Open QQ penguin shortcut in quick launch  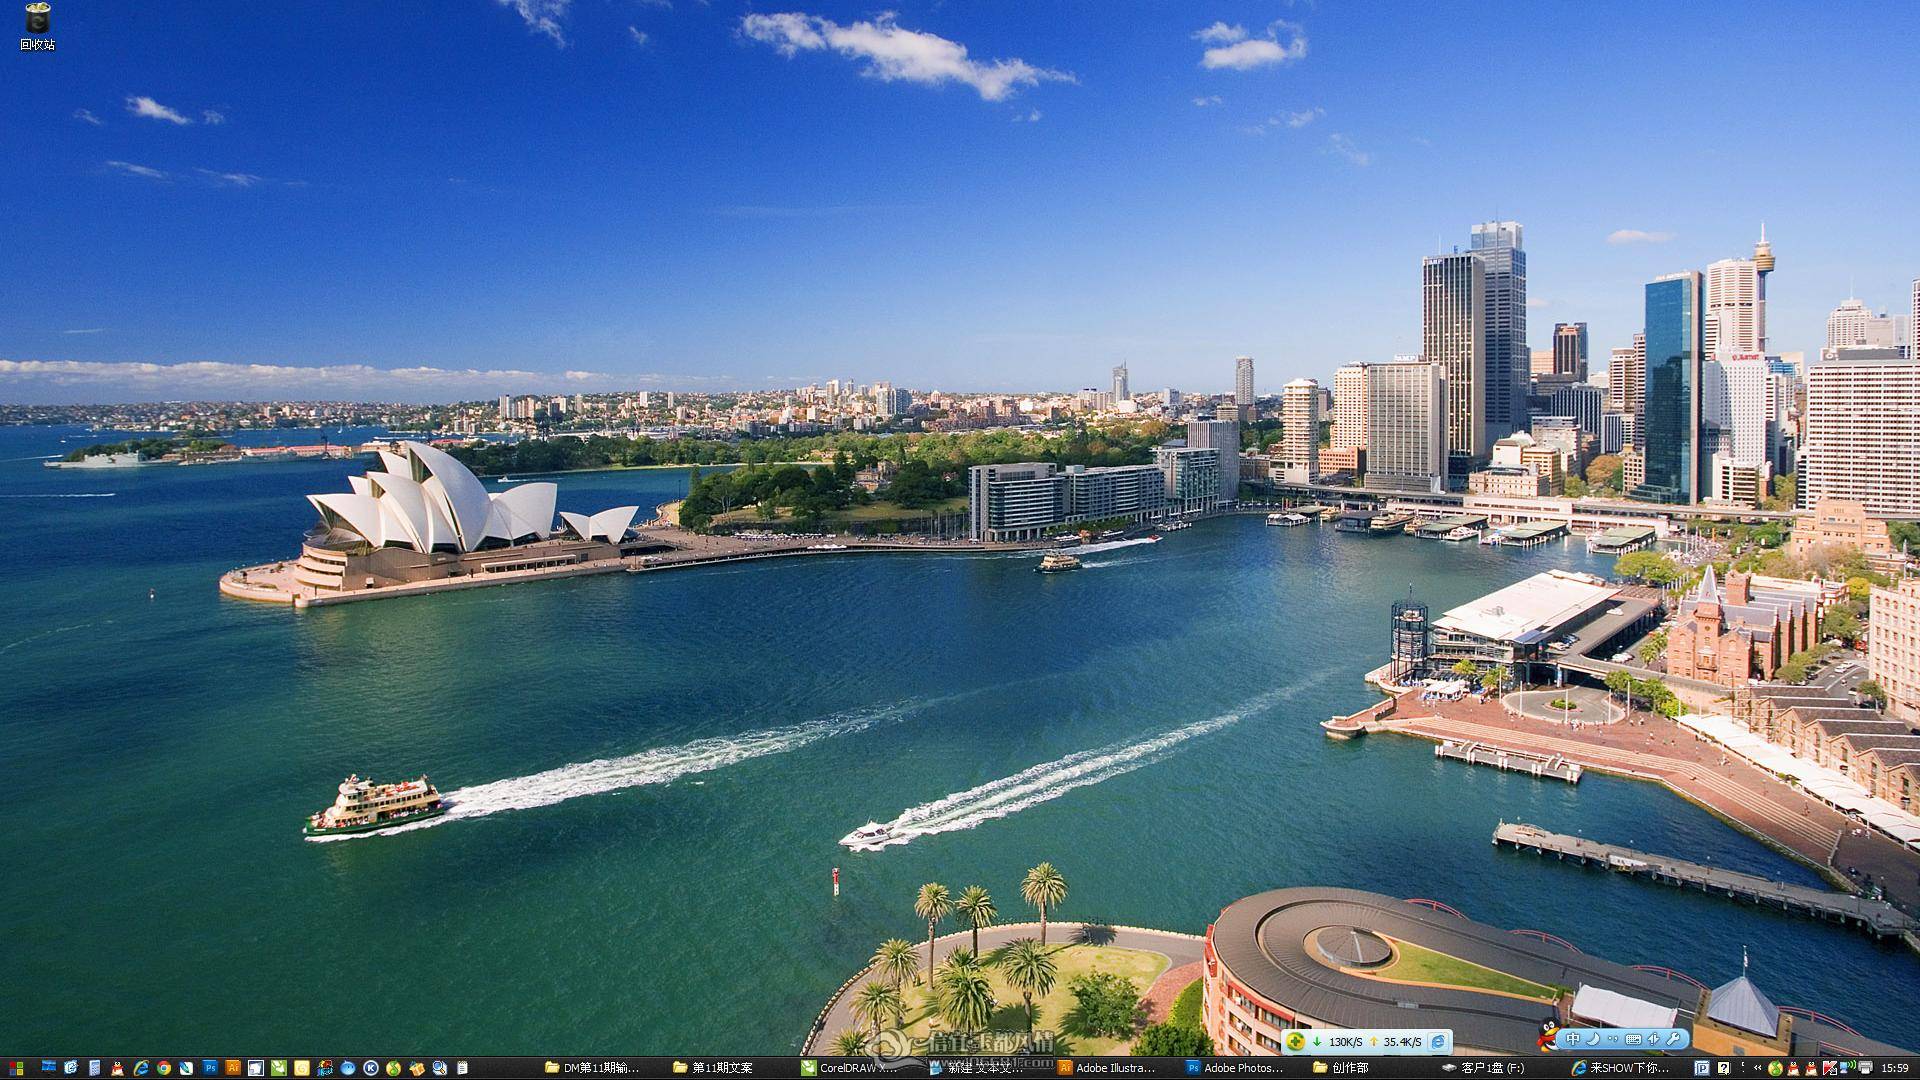point(117,1068)
